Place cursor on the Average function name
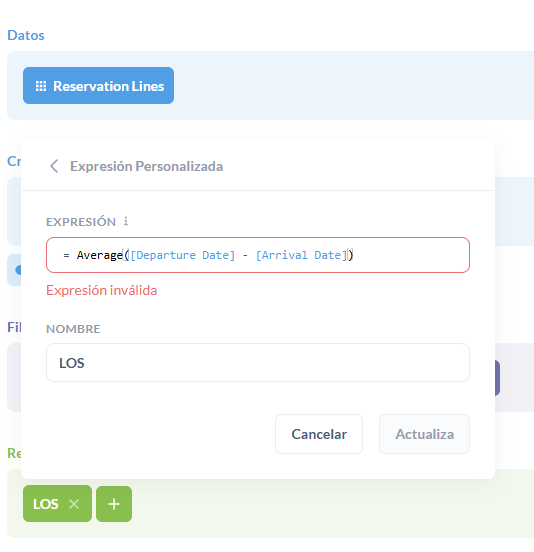The height and width of the screenshot is (552, 534). (100, 255)
